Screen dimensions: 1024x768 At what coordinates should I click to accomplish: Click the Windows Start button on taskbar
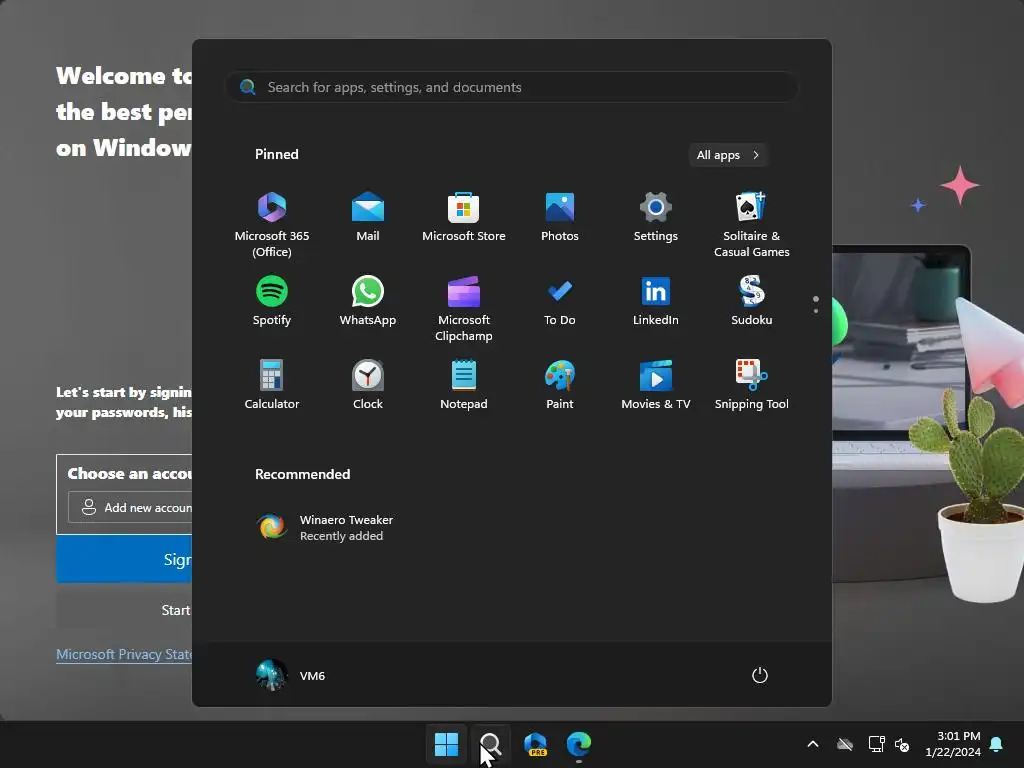[447, 744]
